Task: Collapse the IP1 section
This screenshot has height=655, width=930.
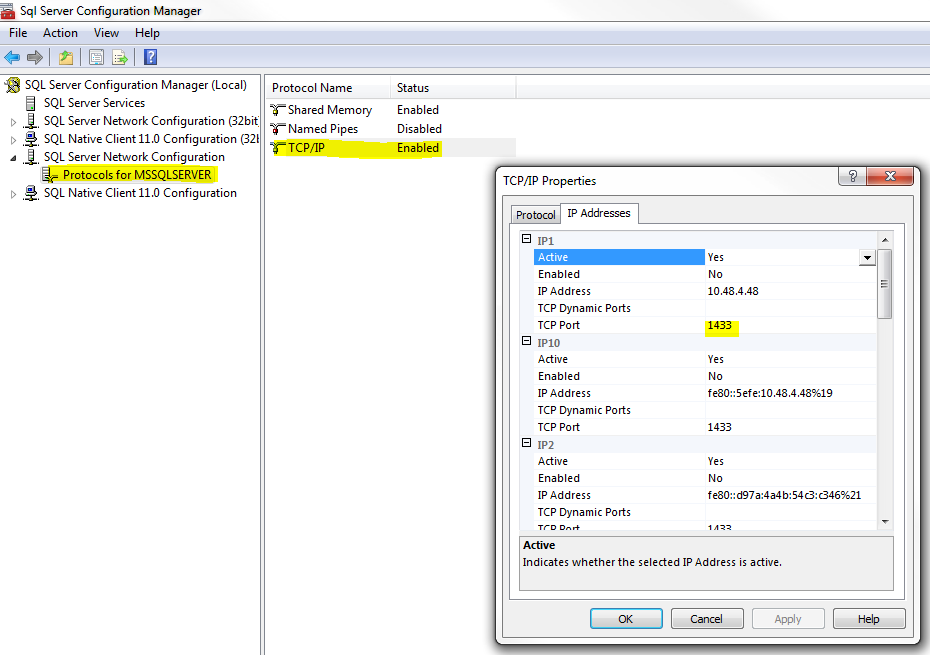Action: (x=526, y=239)
